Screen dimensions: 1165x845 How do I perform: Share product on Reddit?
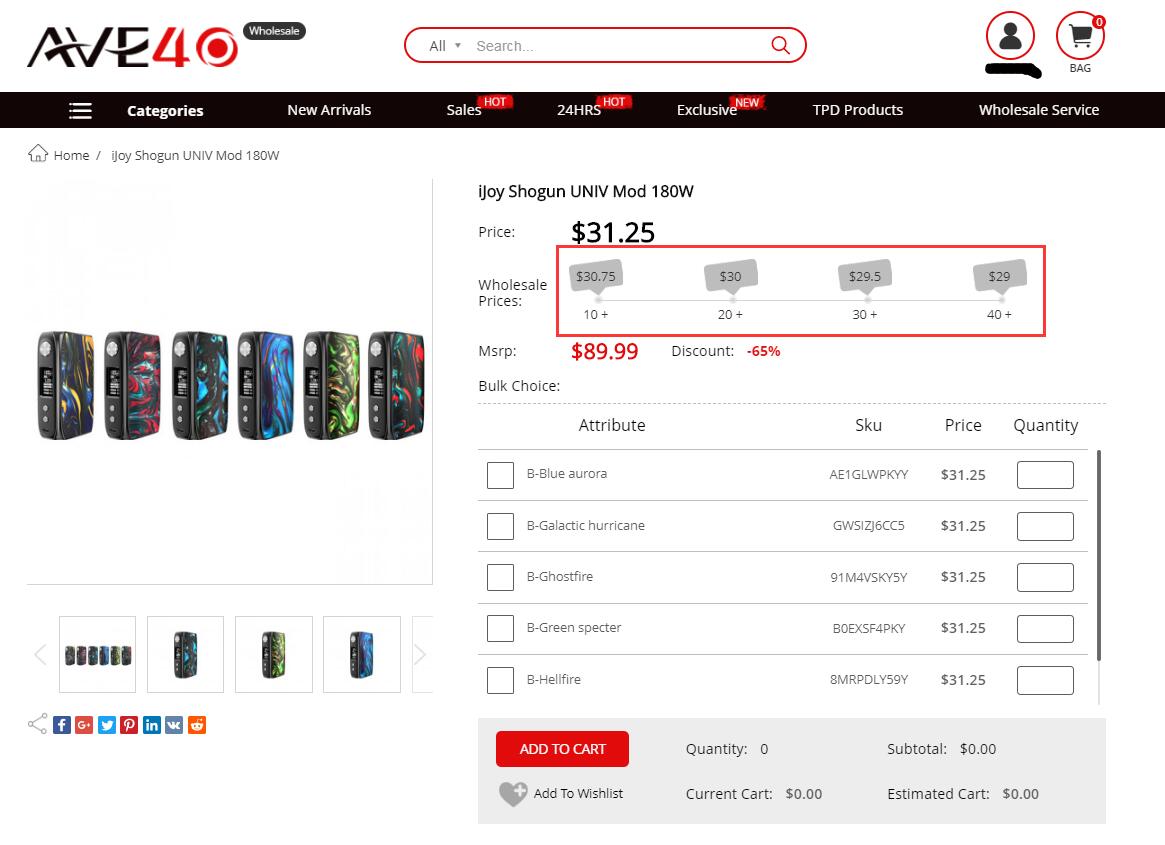[x=197, y=725]
